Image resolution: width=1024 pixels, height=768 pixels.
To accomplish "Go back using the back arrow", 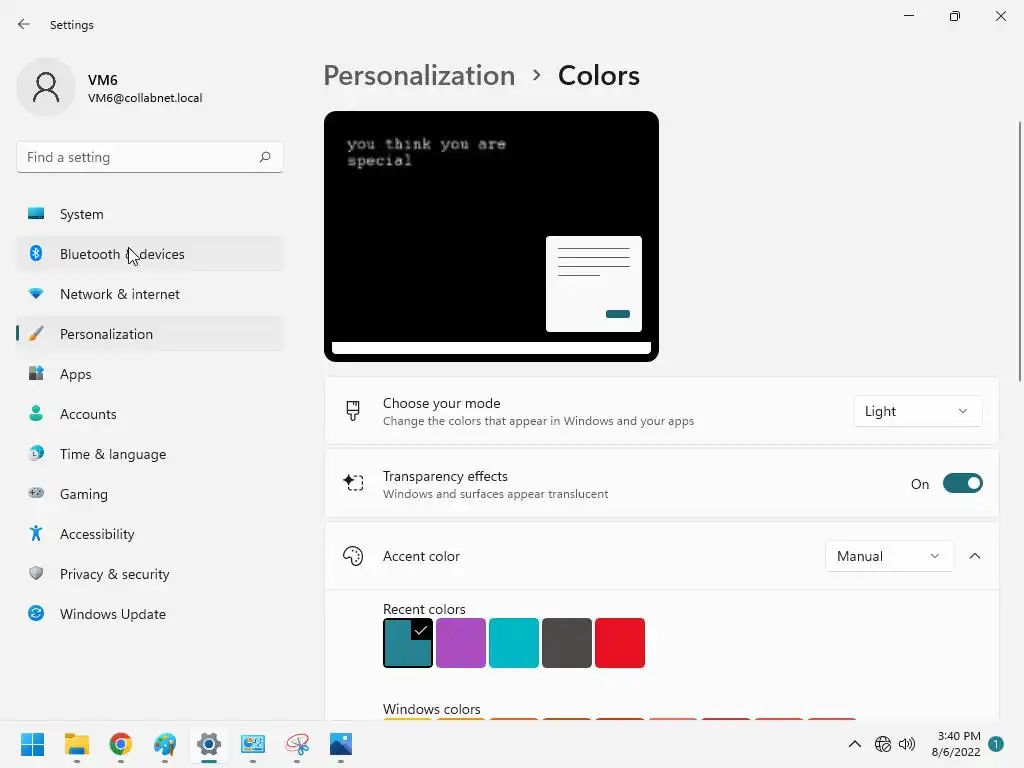I will 24,24.
